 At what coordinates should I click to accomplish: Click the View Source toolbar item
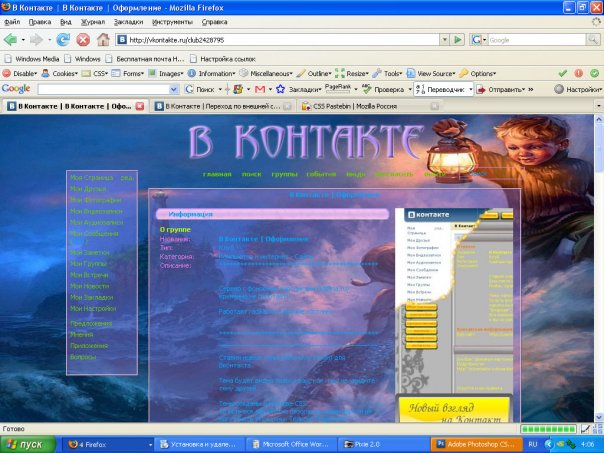point(431,73)
